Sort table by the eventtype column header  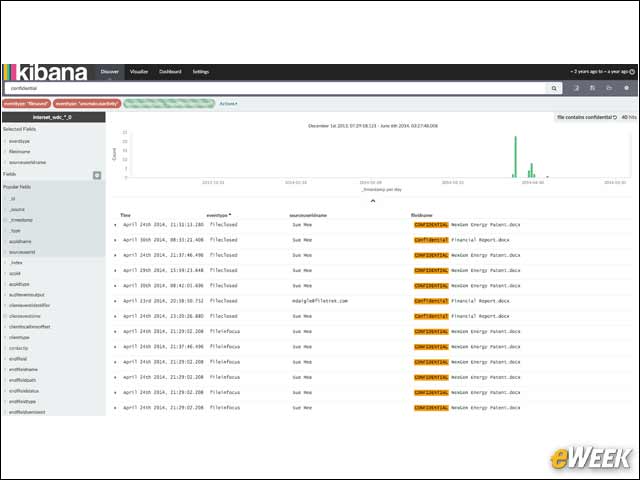point(218,215)
